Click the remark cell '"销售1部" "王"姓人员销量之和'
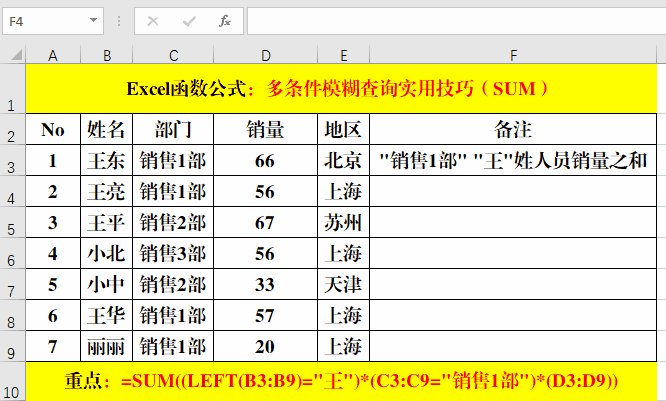This screenshot has height=401, width=666. [513, 160]
